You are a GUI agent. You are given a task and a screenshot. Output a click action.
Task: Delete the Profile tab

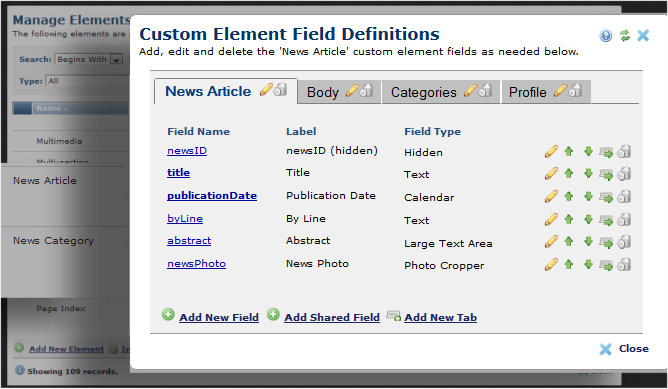575,90
